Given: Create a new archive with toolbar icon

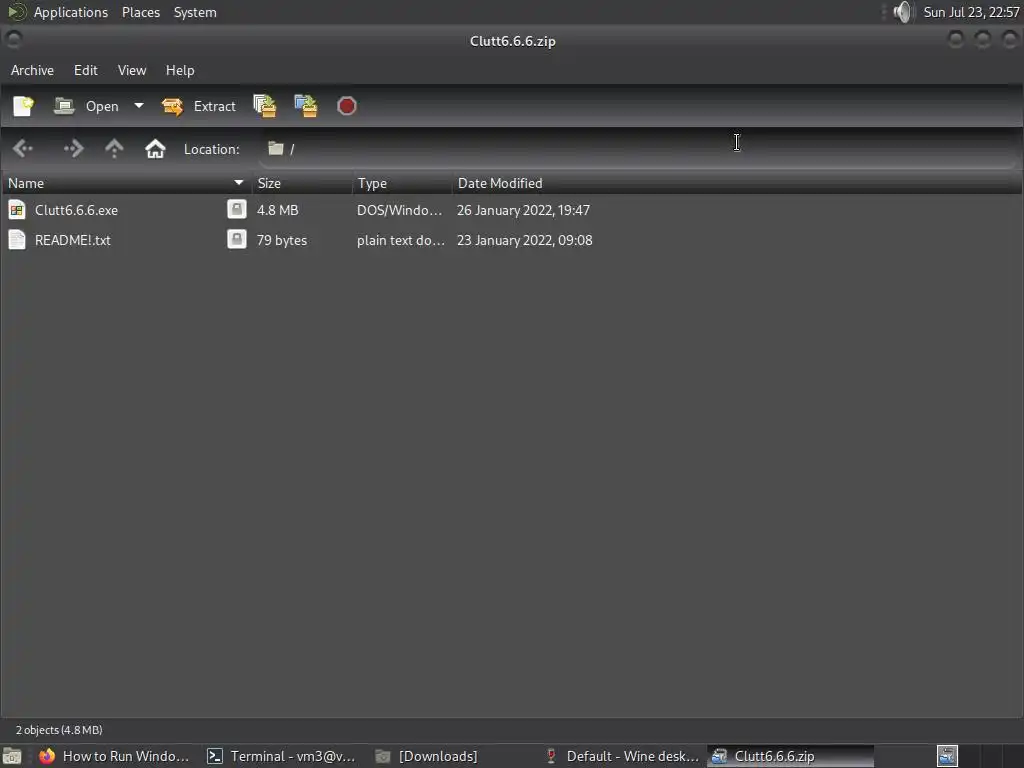Looking at the screenshot, I should click(24, 106).
